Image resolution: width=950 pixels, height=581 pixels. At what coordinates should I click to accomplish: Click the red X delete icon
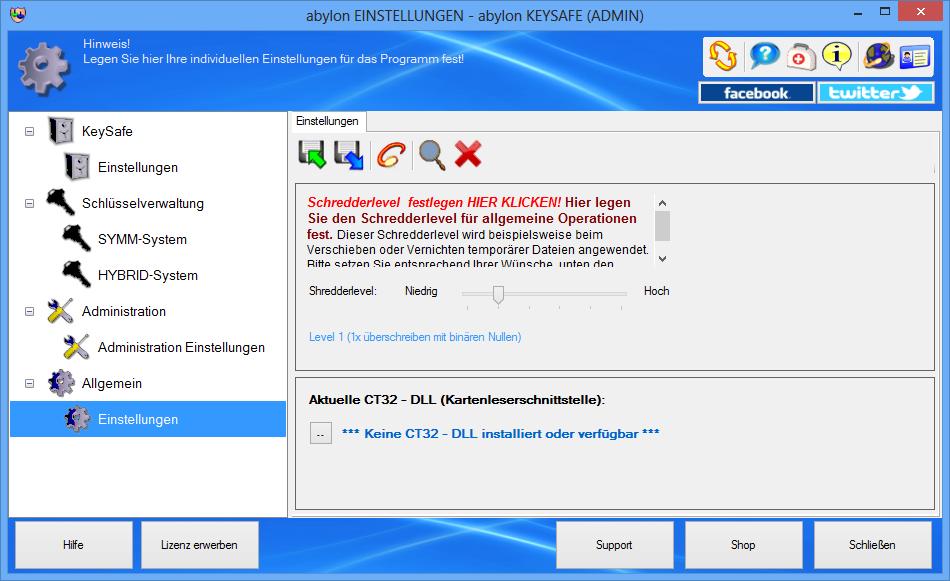(x=468, y=154)
